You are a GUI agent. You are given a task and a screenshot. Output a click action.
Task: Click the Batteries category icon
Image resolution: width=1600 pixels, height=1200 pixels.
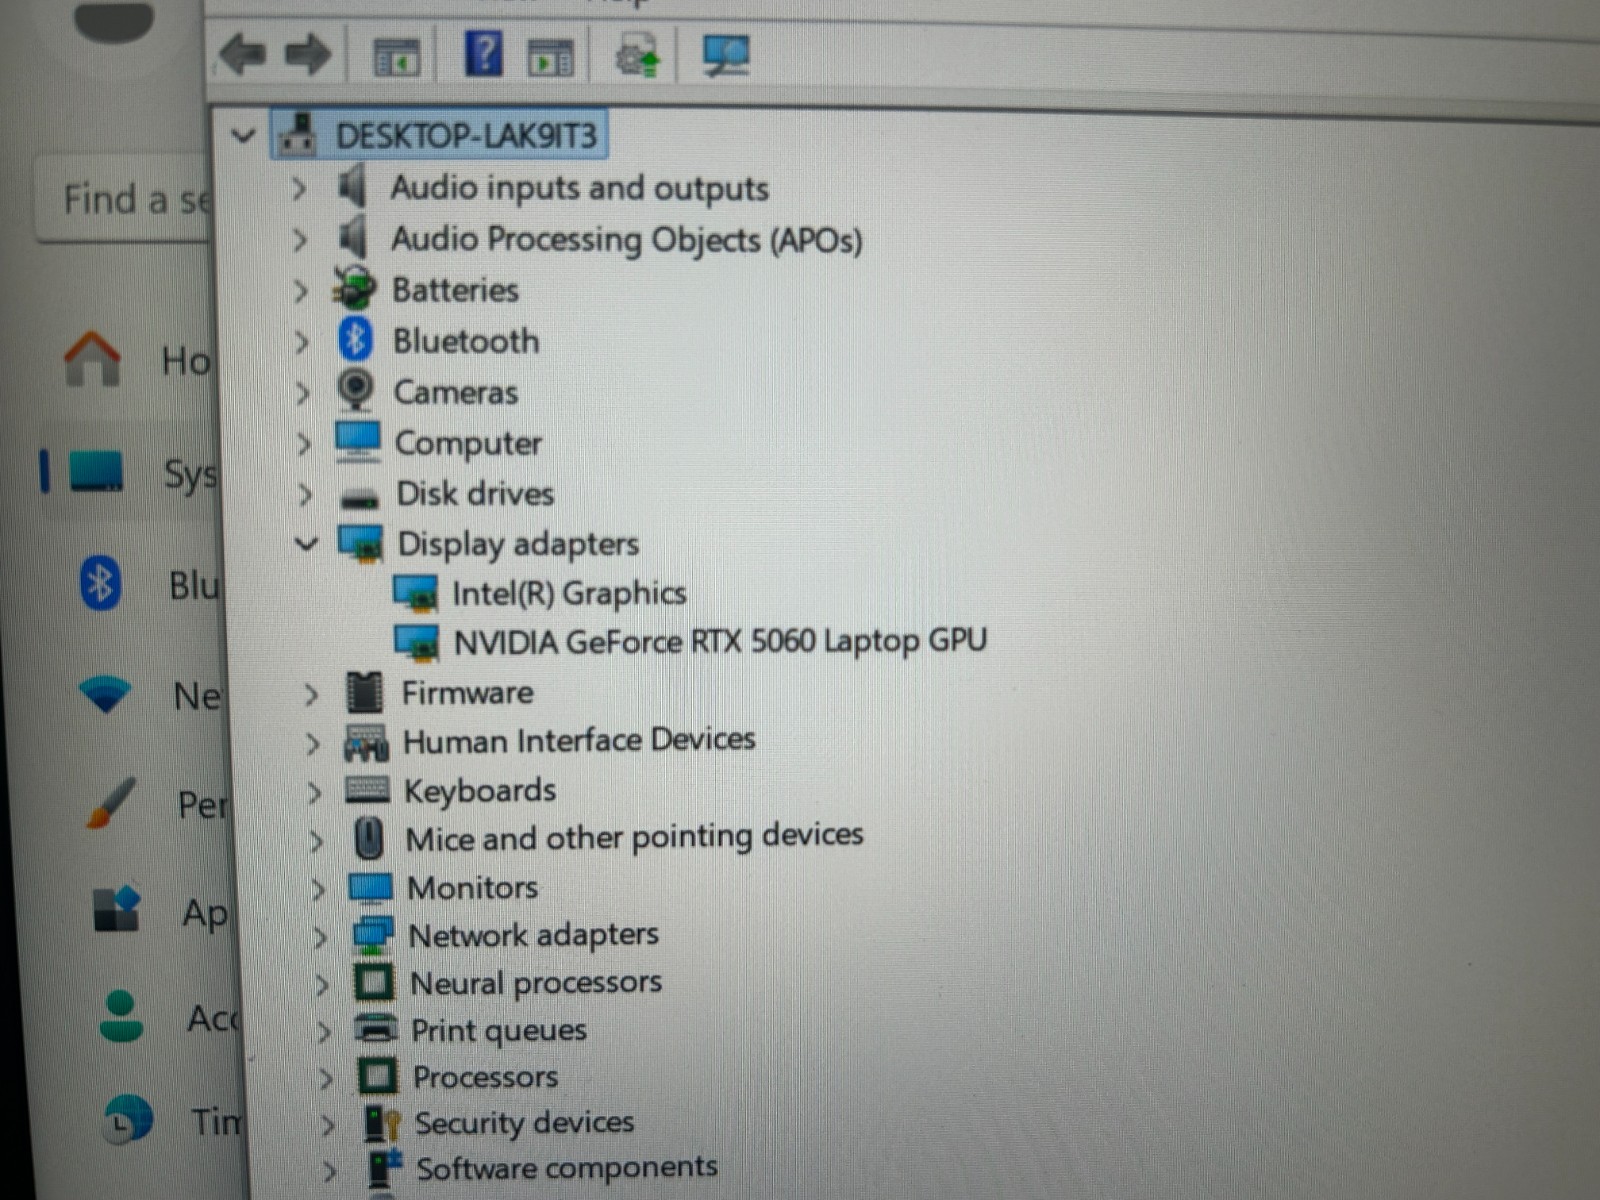[x=354, y=288]
